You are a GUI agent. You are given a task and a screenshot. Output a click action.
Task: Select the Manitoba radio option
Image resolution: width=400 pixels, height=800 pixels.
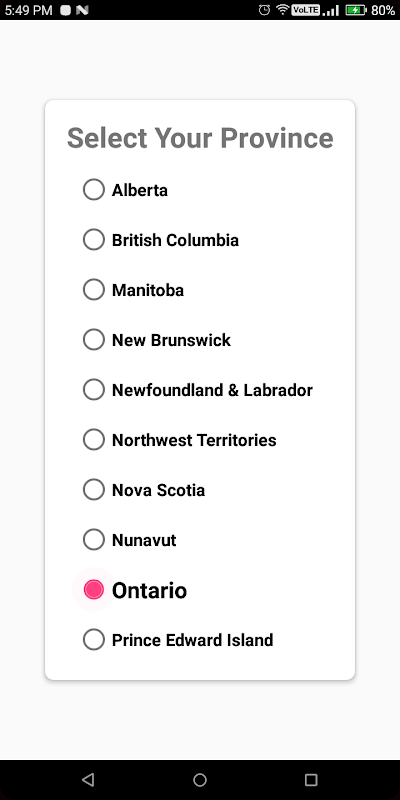[x=94, y=290]
